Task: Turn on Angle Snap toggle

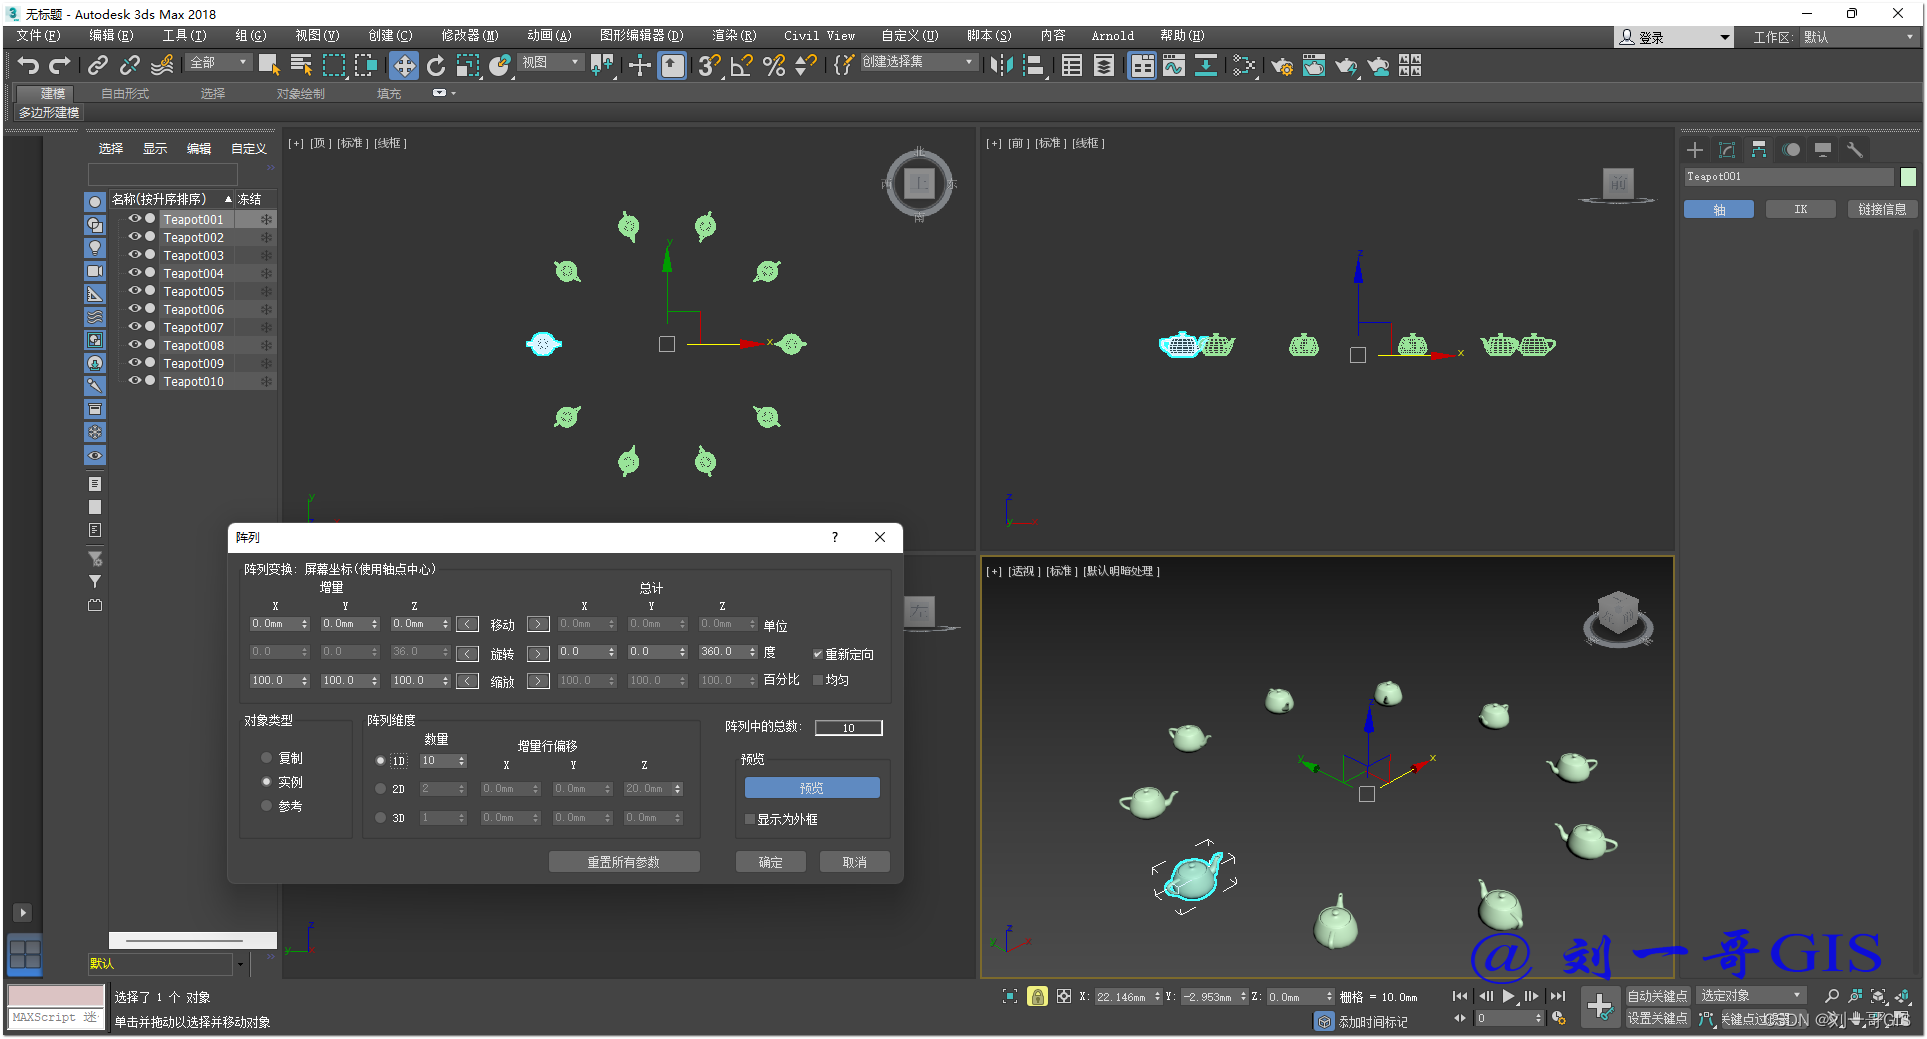Action: pyautogui.click(x=741, y=66)
